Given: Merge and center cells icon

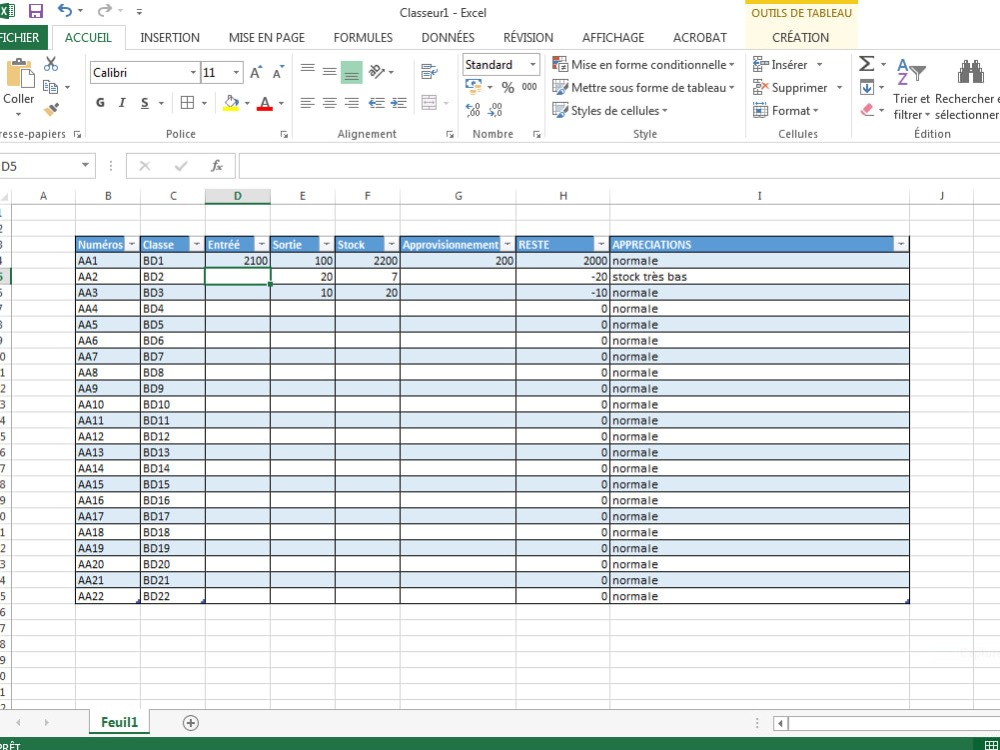Looking at the screenshot, I should click(x=429, y=103).
